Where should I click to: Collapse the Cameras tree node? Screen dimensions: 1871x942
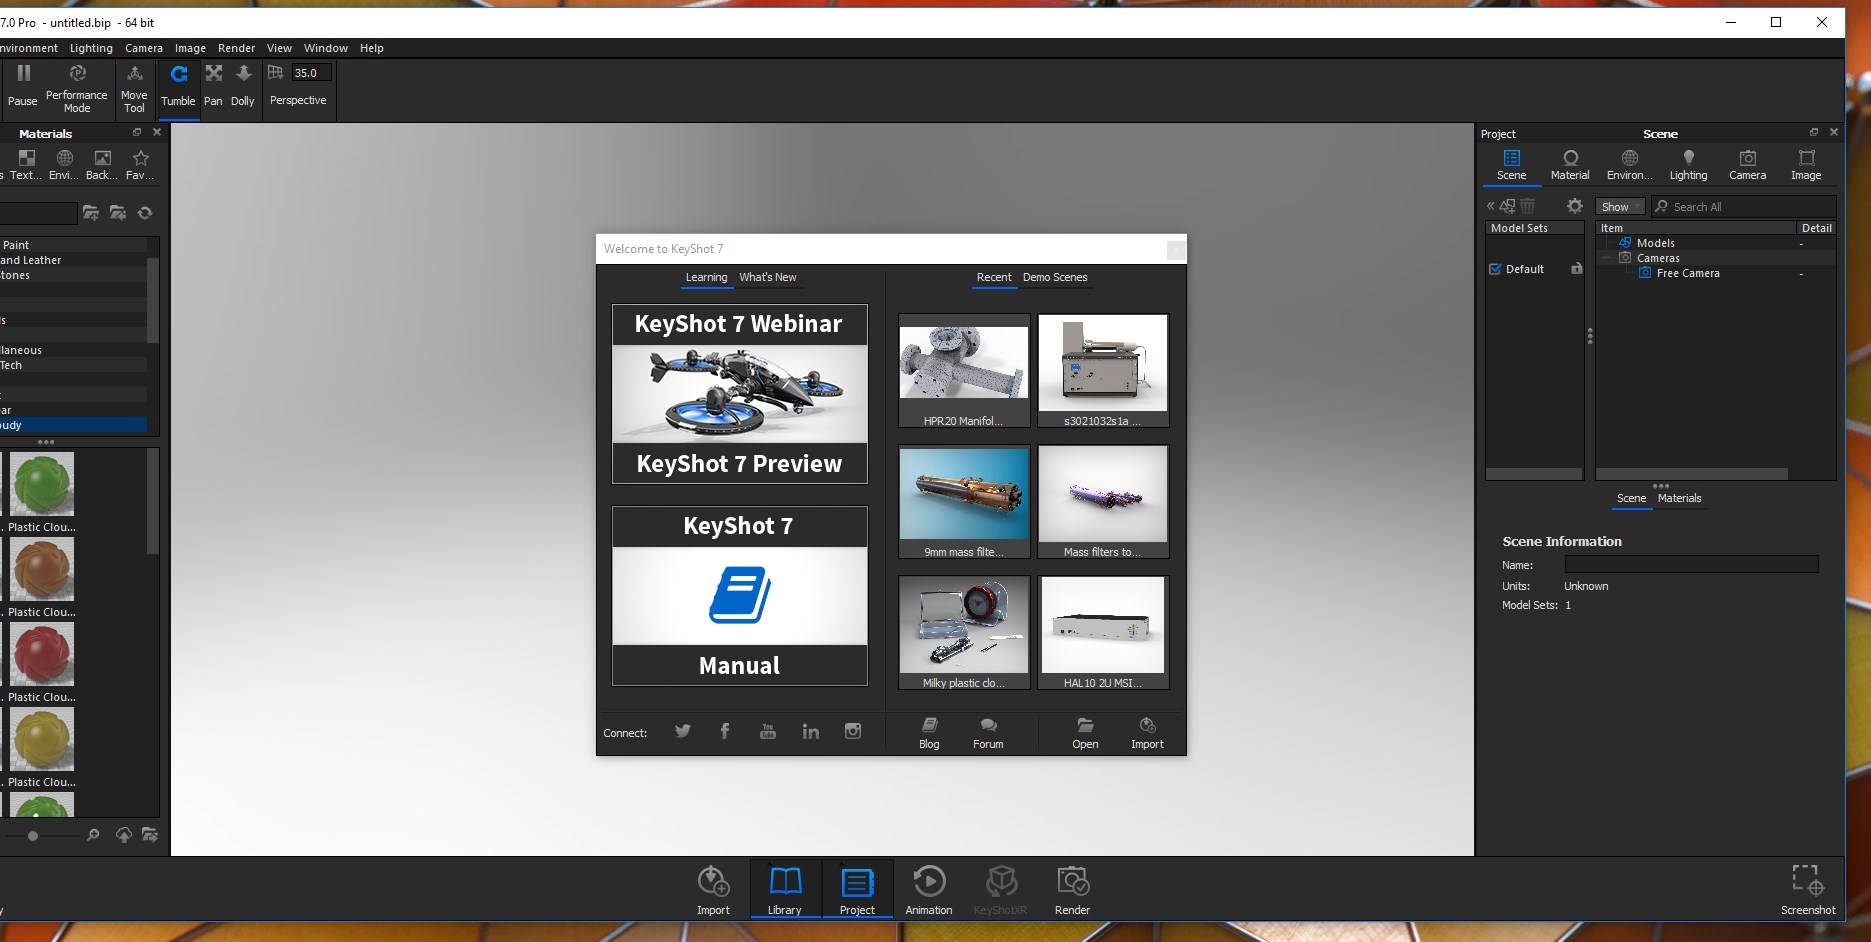tap(1607, 258)
